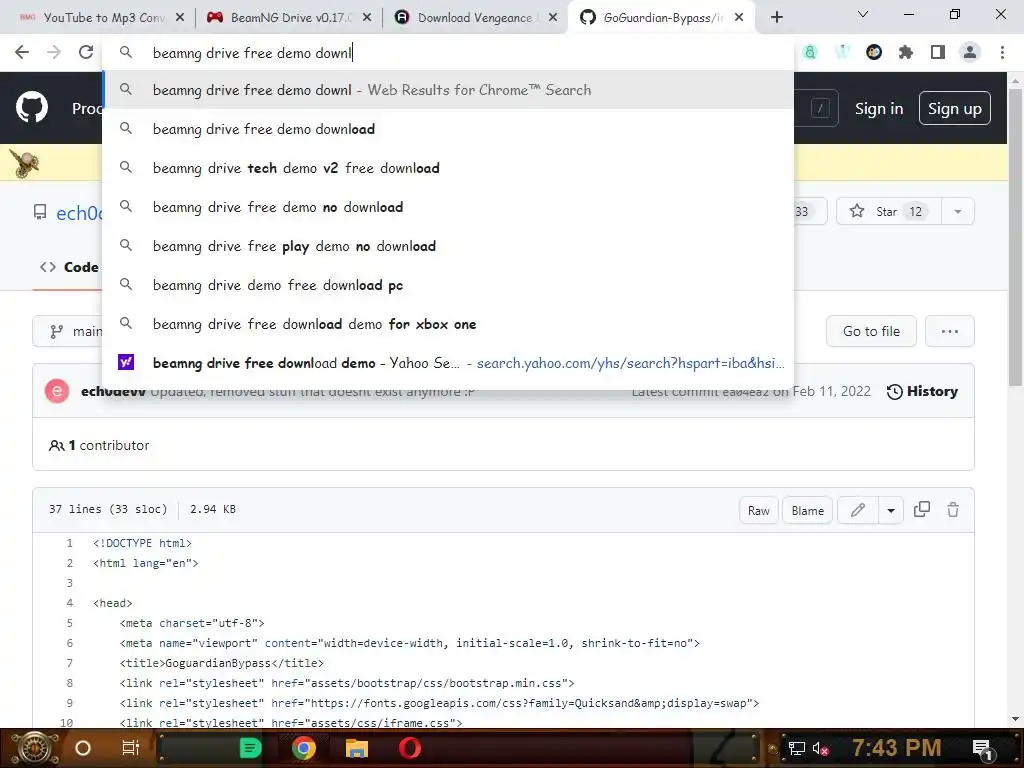The width and height of the screenshot is (1024, 768).
Task: Click the browser back arrow
Action: click(22, 52)
